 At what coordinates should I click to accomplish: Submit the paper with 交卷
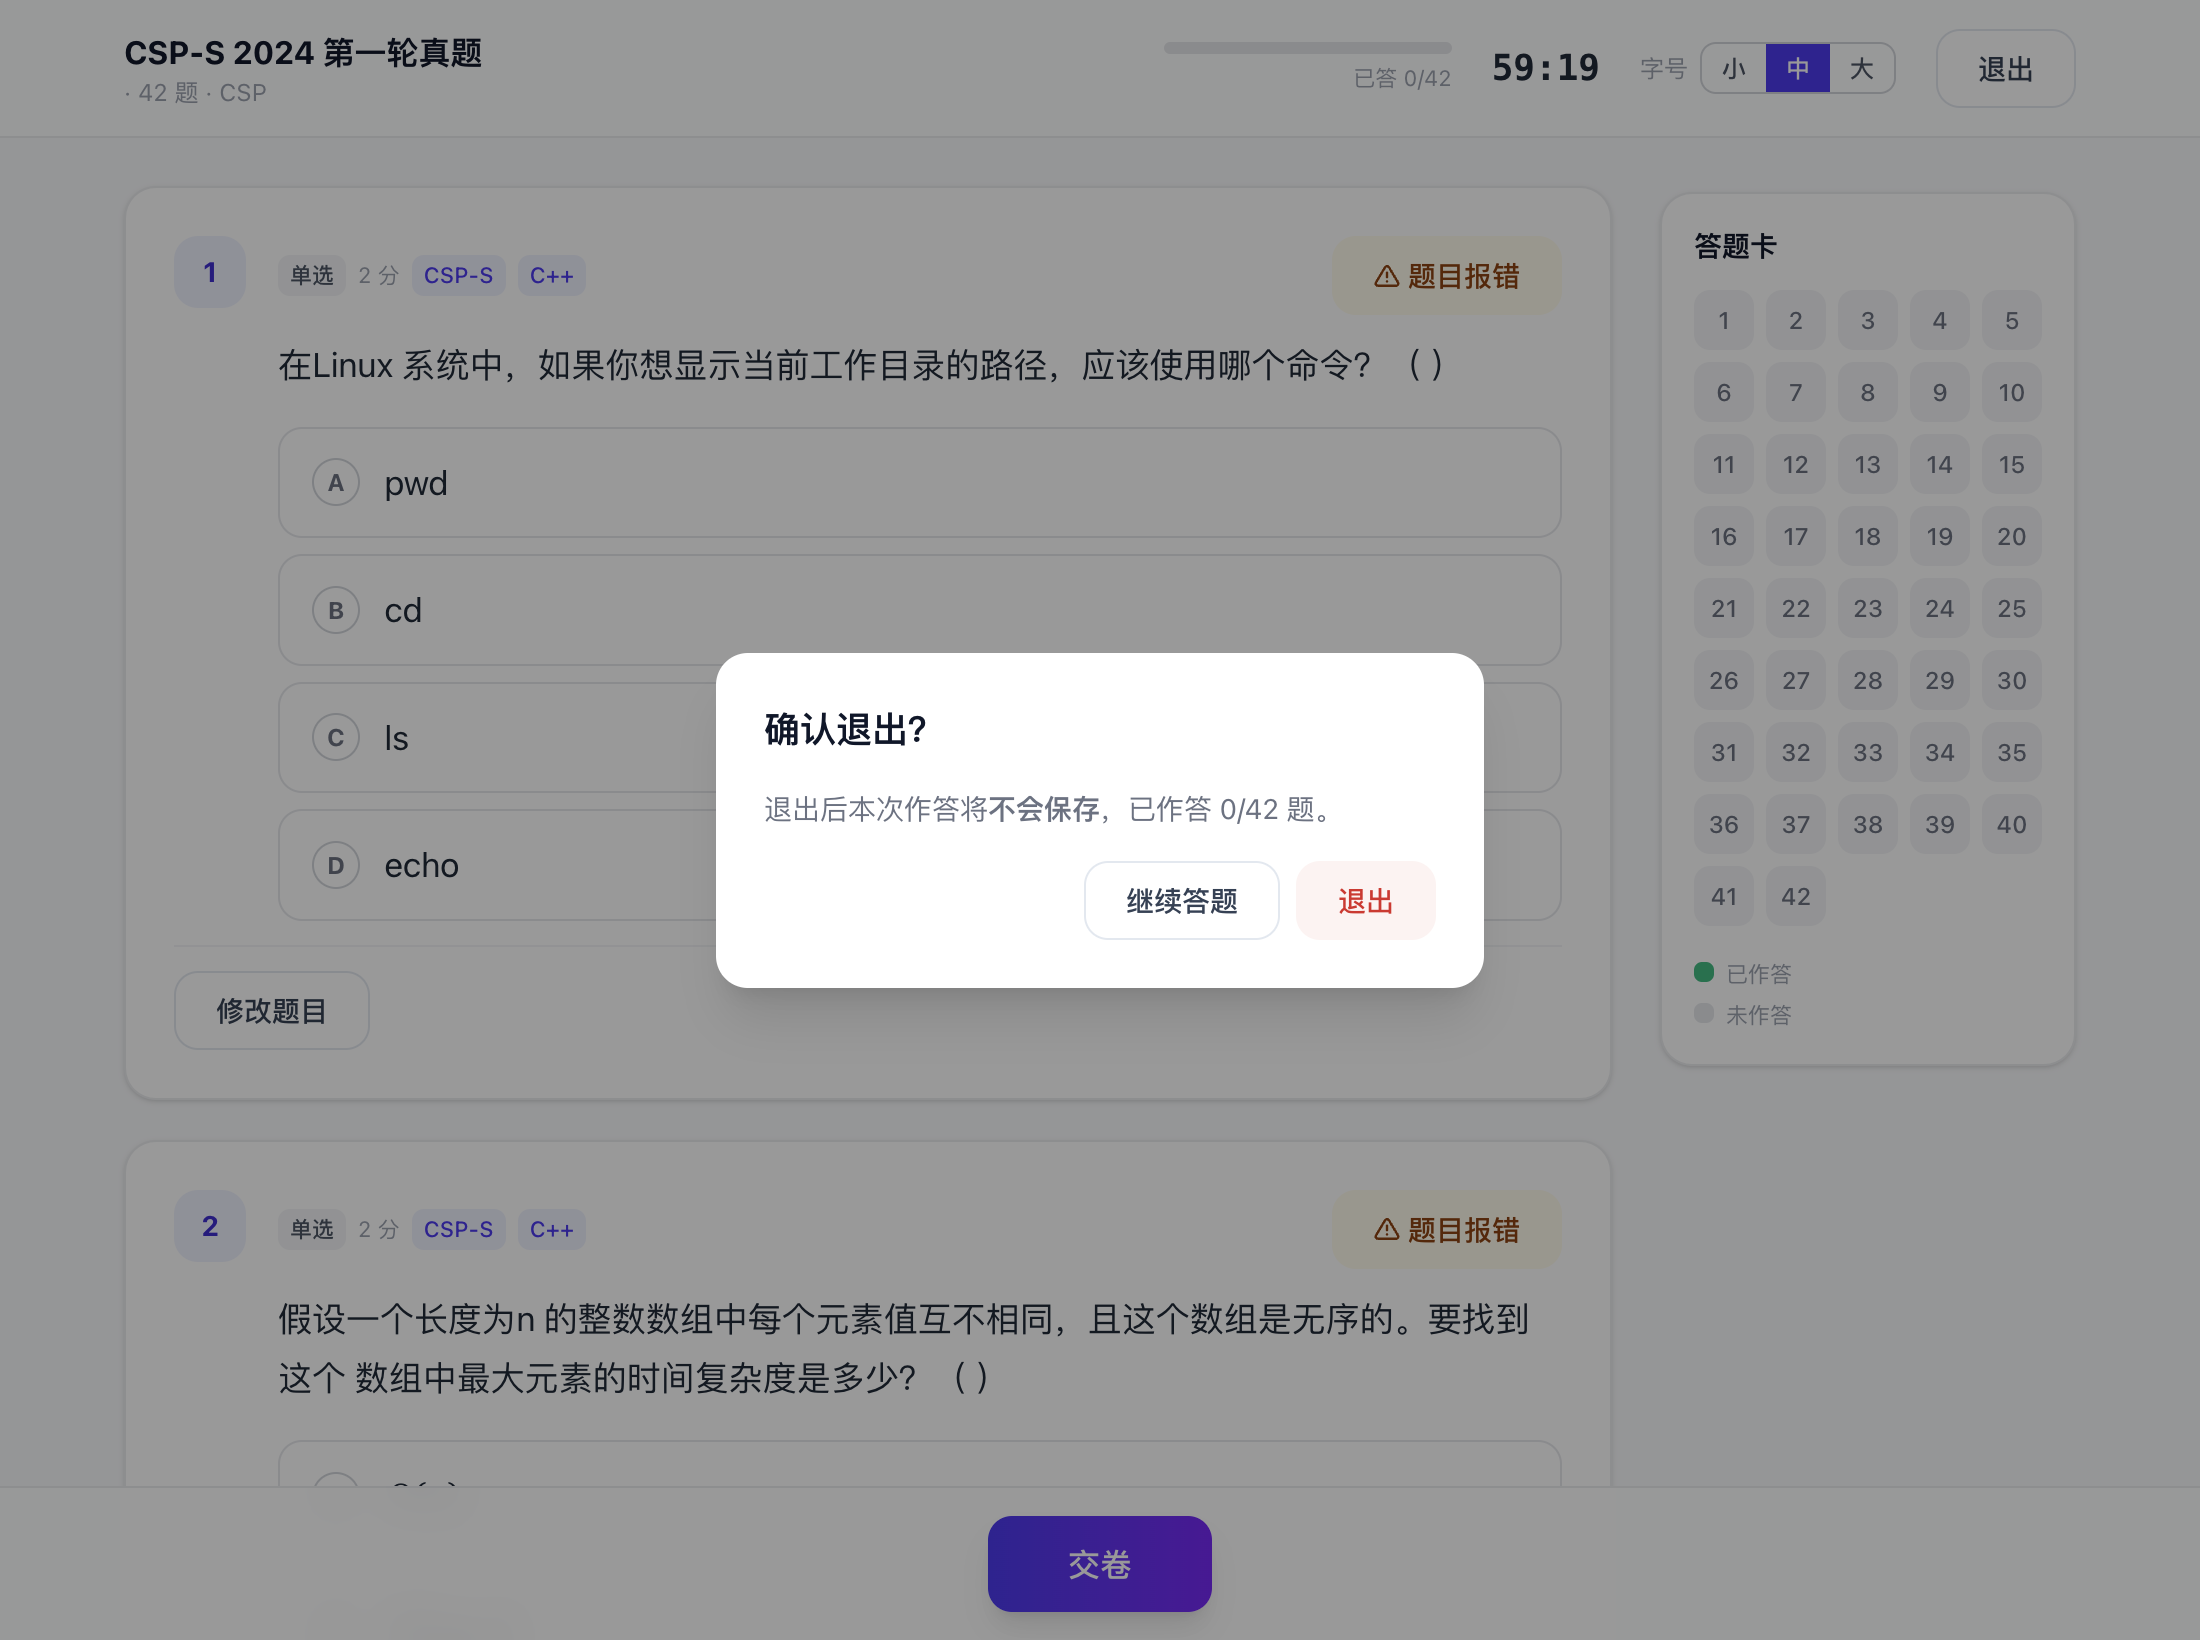1099,1564
